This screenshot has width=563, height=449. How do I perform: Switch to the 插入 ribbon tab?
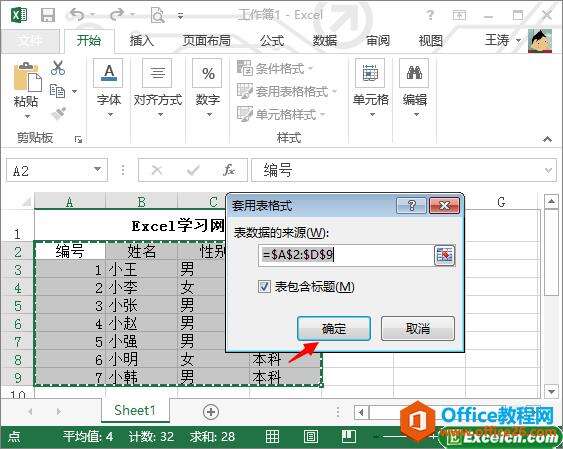pos(141,41)
